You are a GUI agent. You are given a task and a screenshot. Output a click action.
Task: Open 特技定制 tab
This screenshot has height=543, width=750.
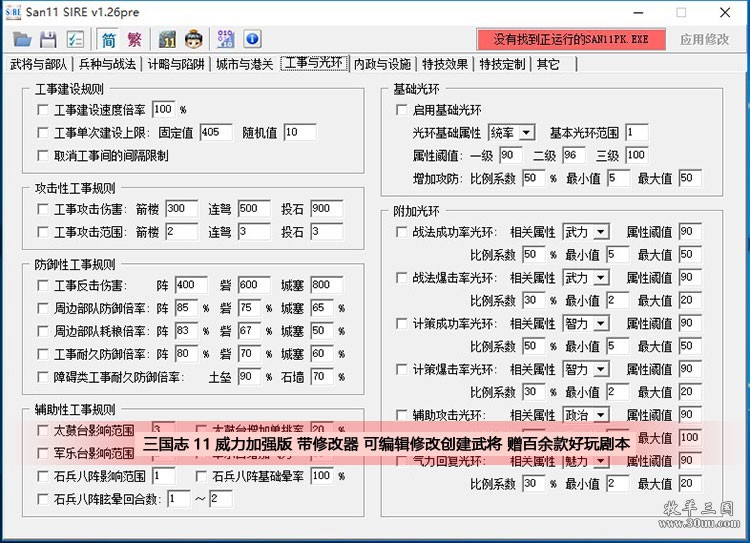coord(502,64)
